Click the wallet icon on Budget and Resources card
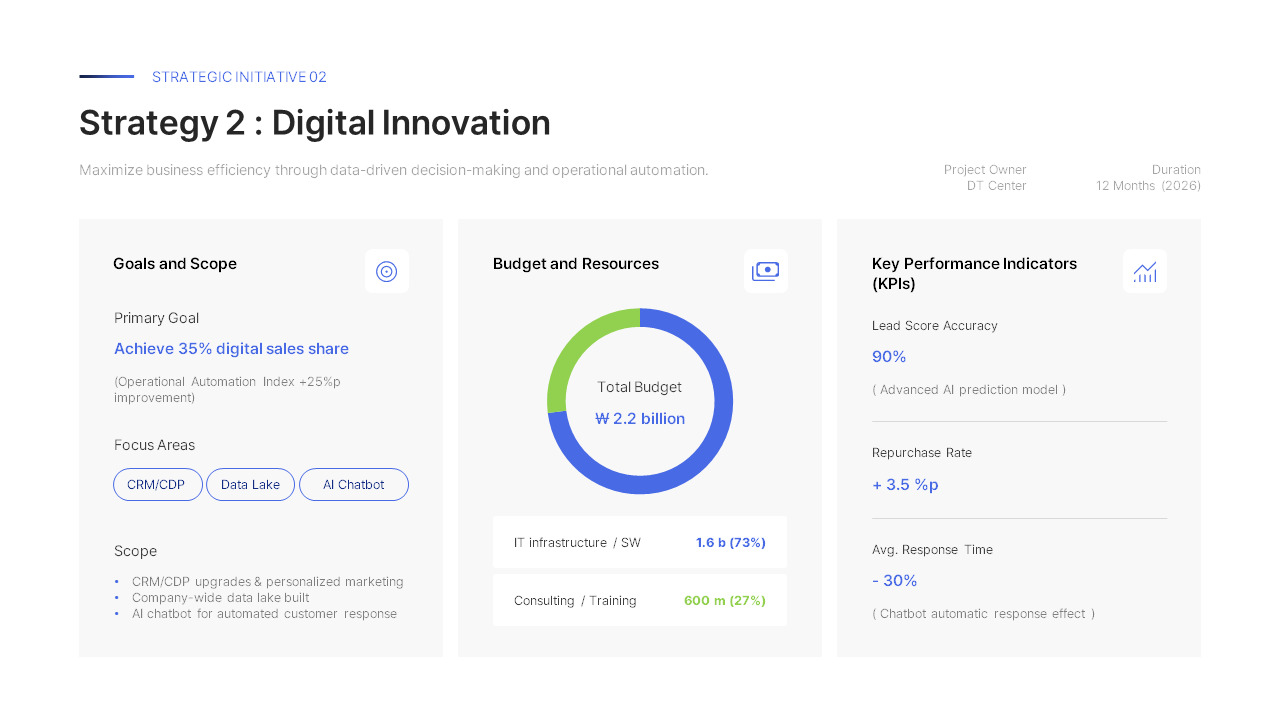Image resolution: width=1280 pixels, height=720 pixels. tap(766, 271)
